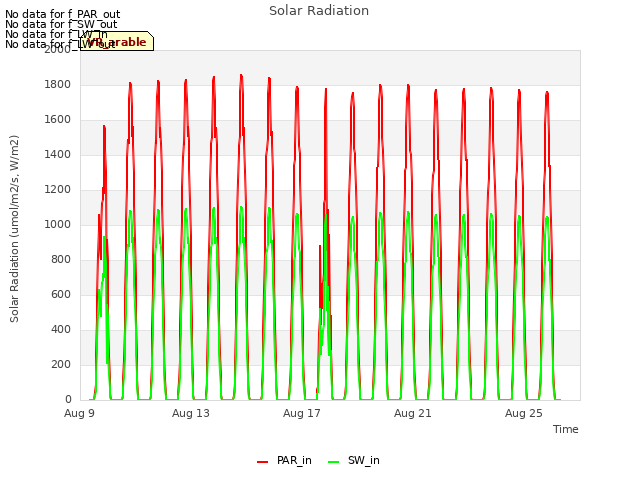Click the Aug 21 x-axis label
This screenshot has height=480, width=640.
coord(413,413)
